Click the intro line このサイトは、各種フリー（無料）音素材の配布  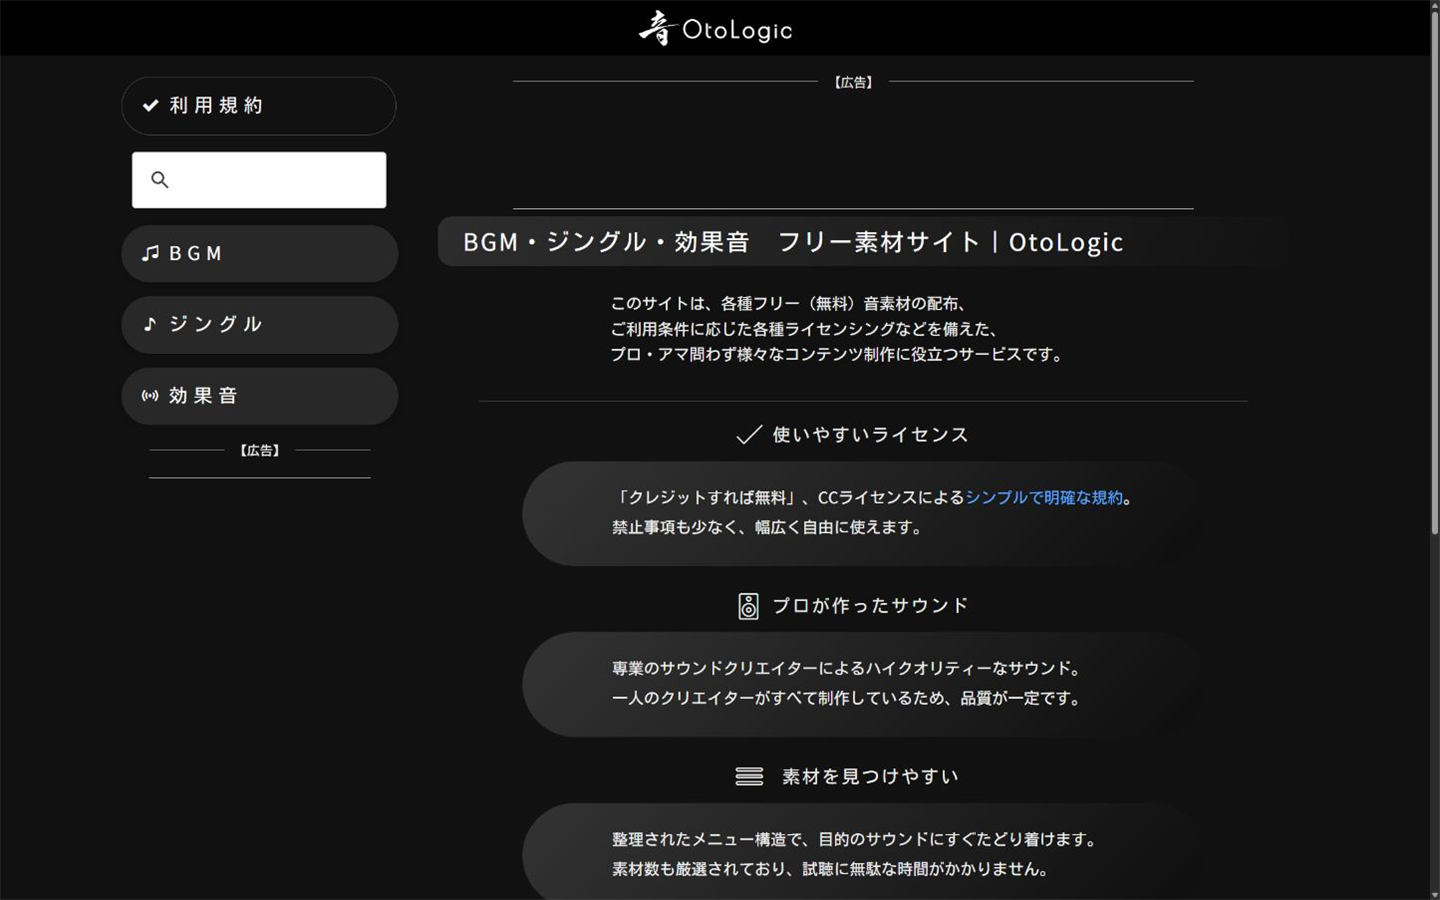pos(788,304)
